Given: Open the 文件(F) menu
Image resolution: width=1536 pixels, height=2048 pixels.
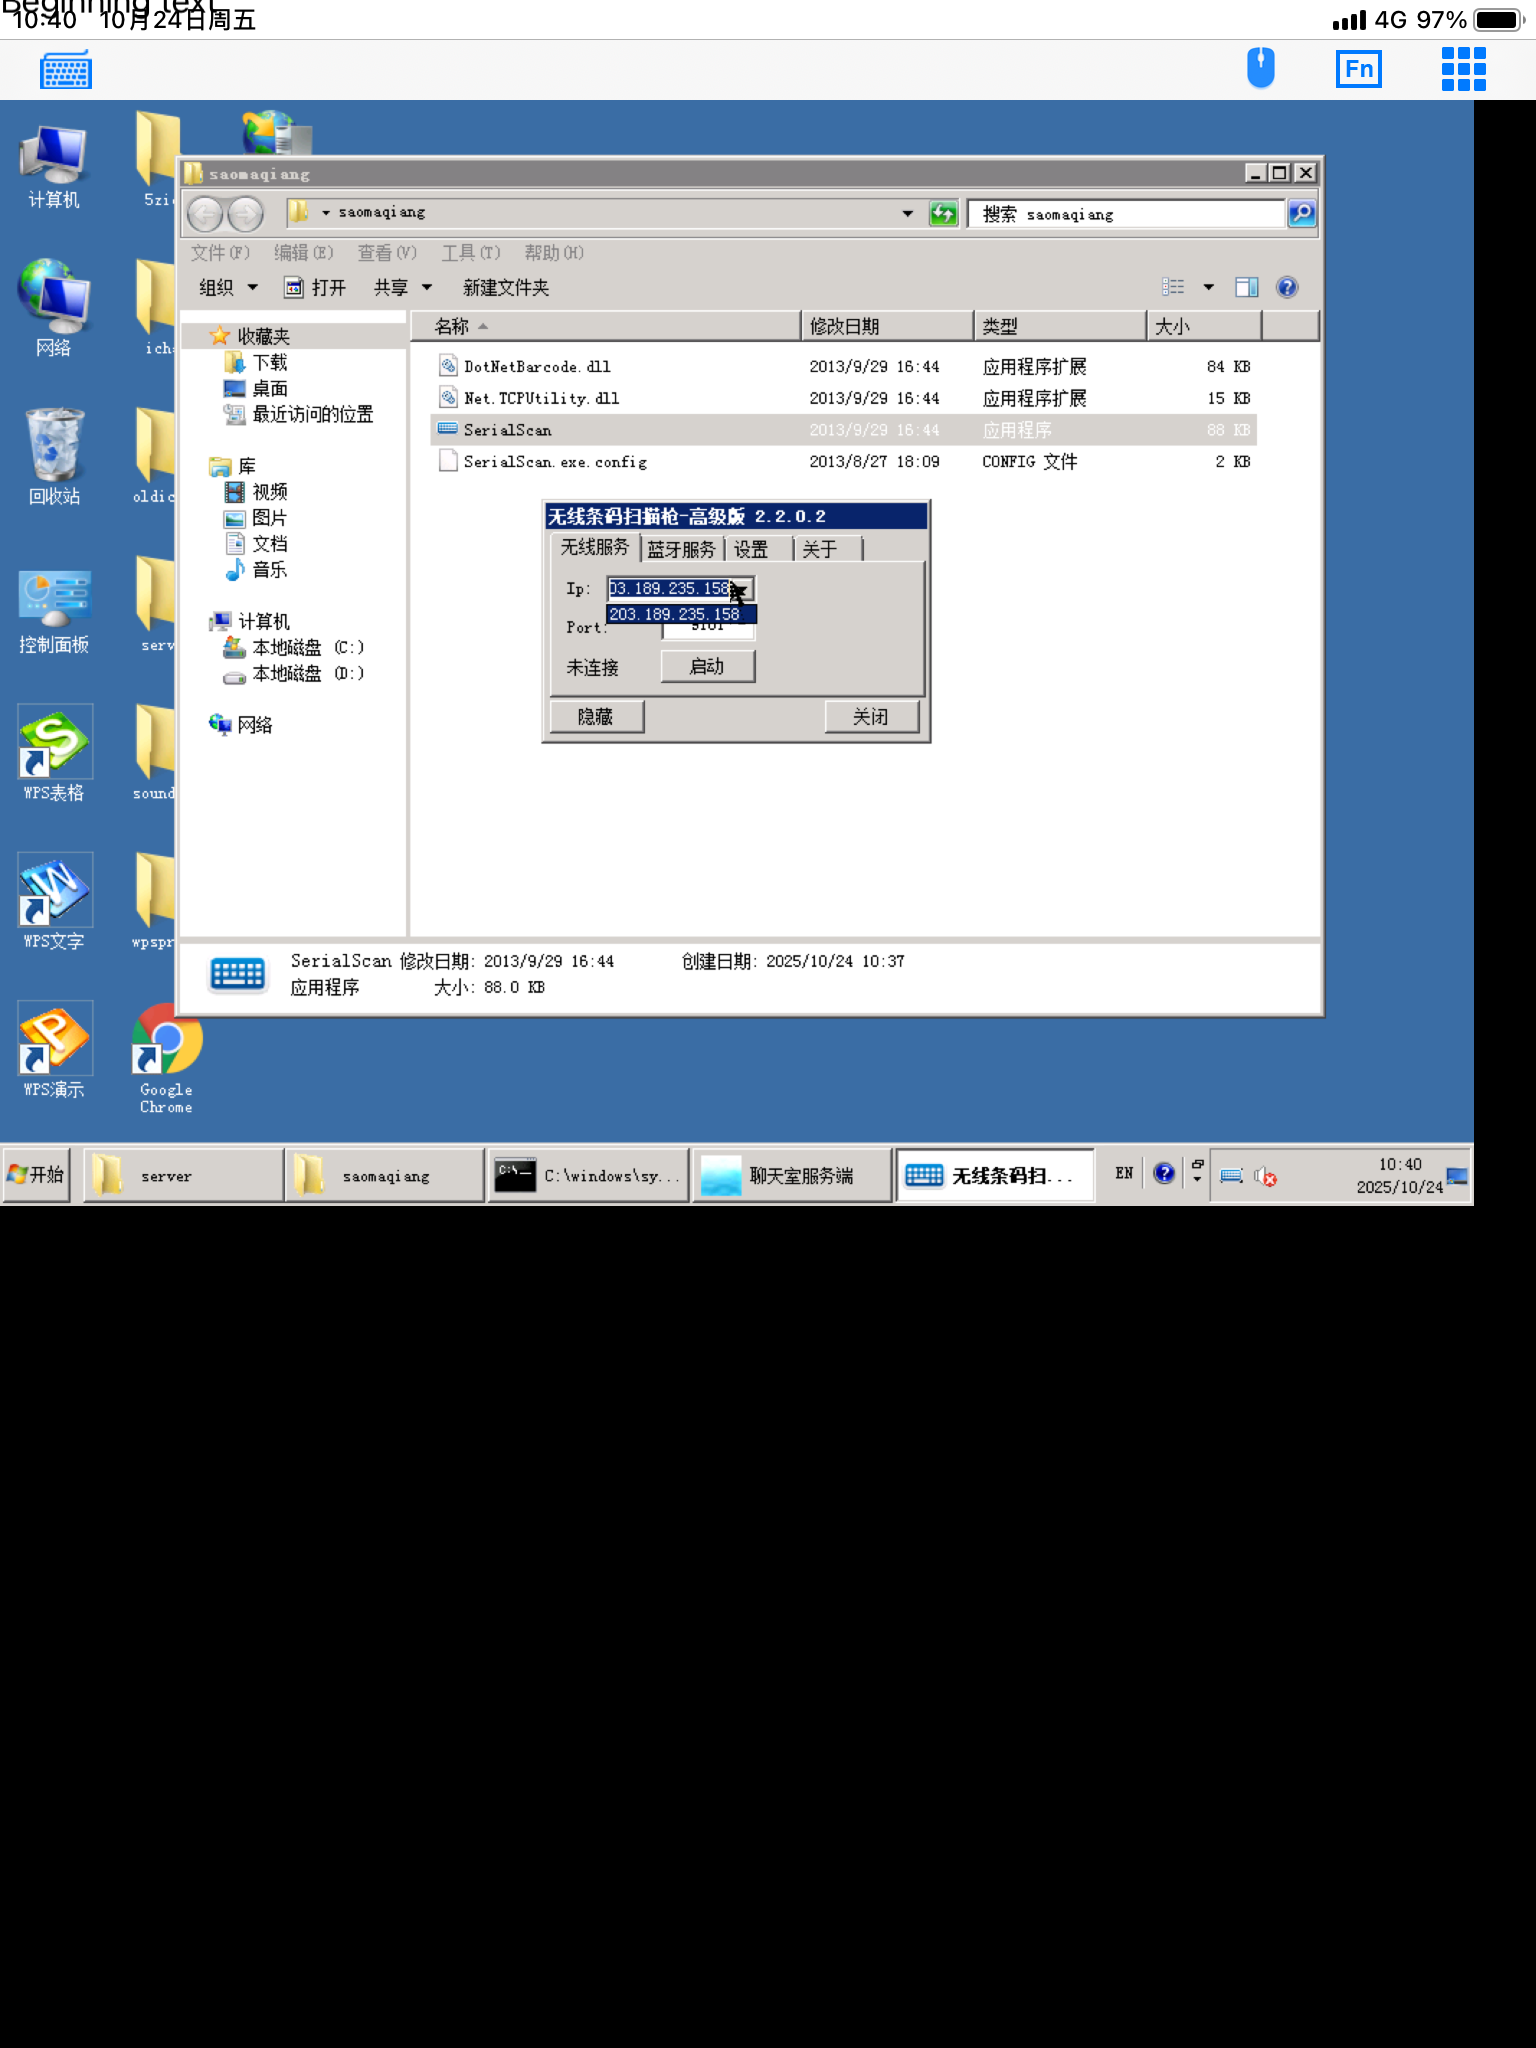Looking at the screenshot, I should coord(220,253).
